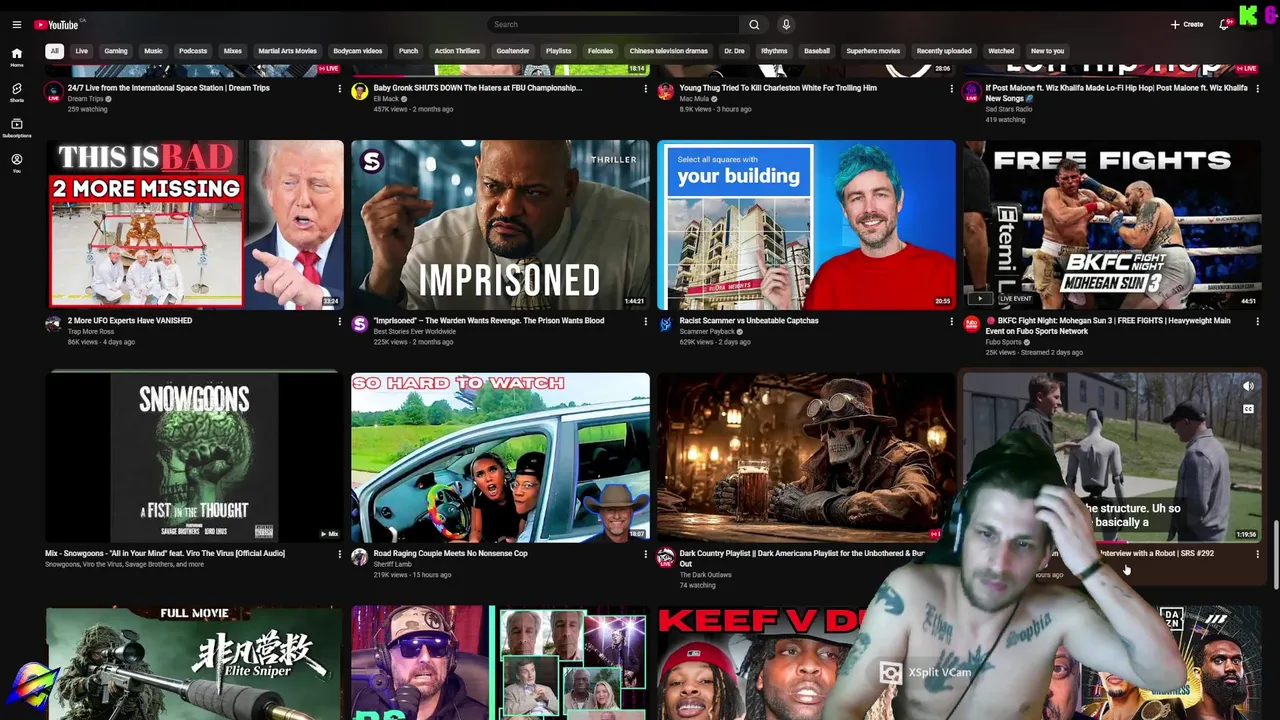The width and height of the screenshot is (1280, 720).
Task: Open Trap More Ross channel avatar
Action: click(53, 324)
